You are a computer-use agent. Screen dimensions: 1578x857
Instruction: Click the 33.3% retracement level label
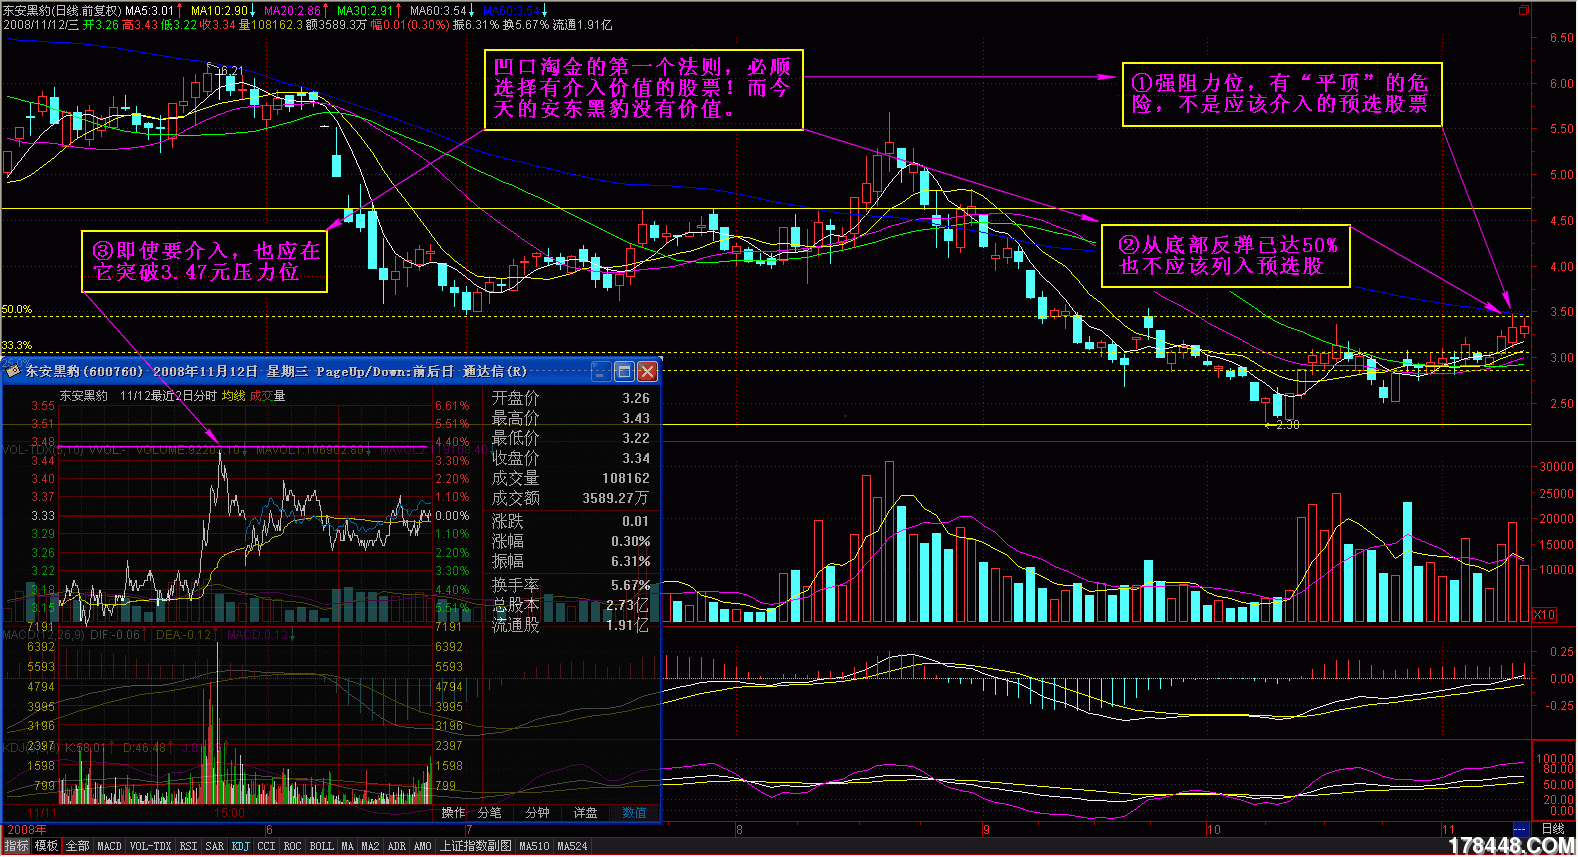tap(17, 346)
